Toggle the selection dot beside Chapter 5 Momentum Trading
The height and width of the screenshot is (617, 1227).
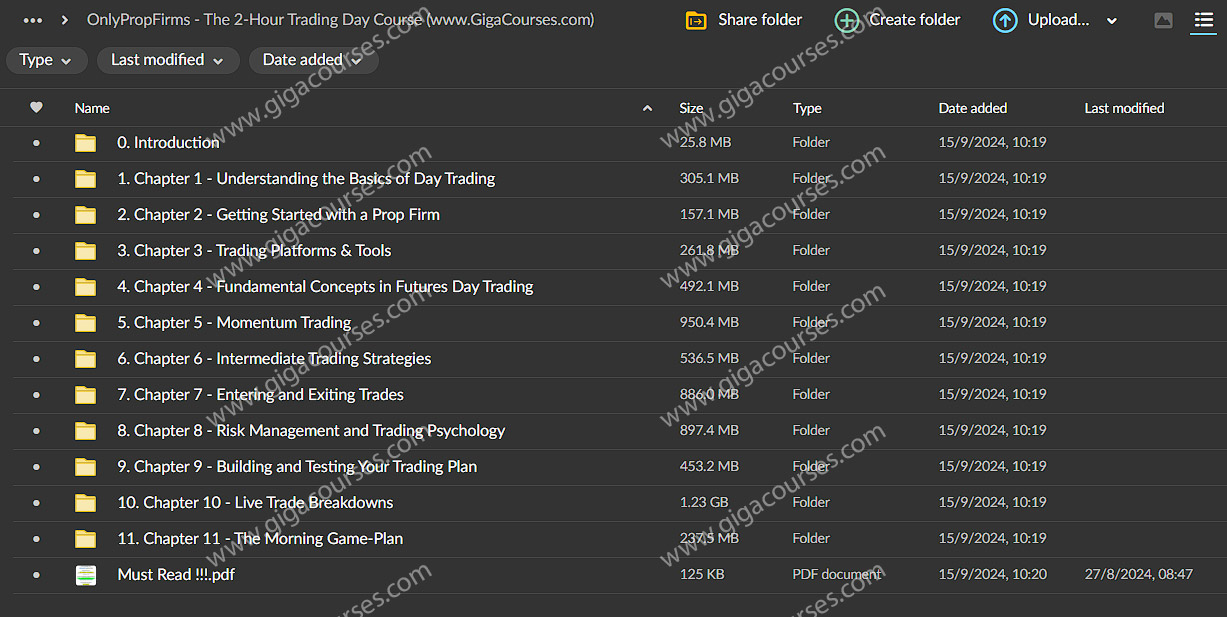37,322
